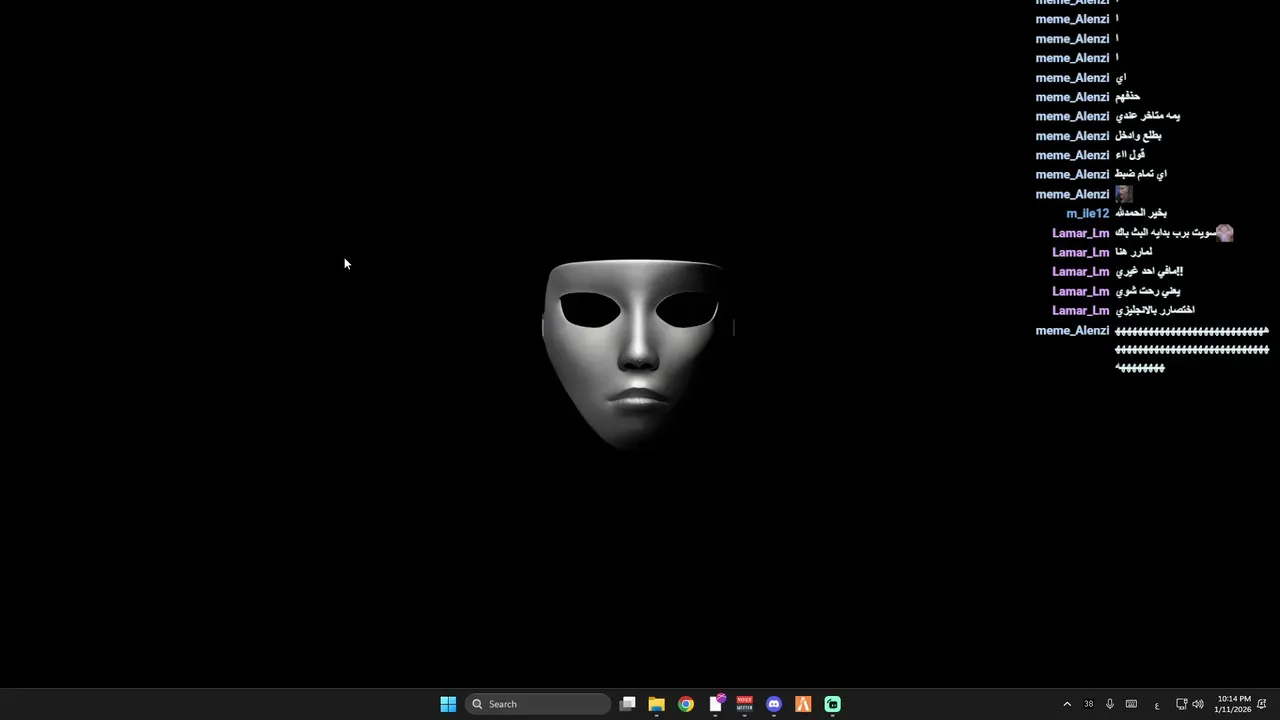Switch the Arabic input language indicator
The height and width of the screenshot is (720, 1280).
point(1157,705)
